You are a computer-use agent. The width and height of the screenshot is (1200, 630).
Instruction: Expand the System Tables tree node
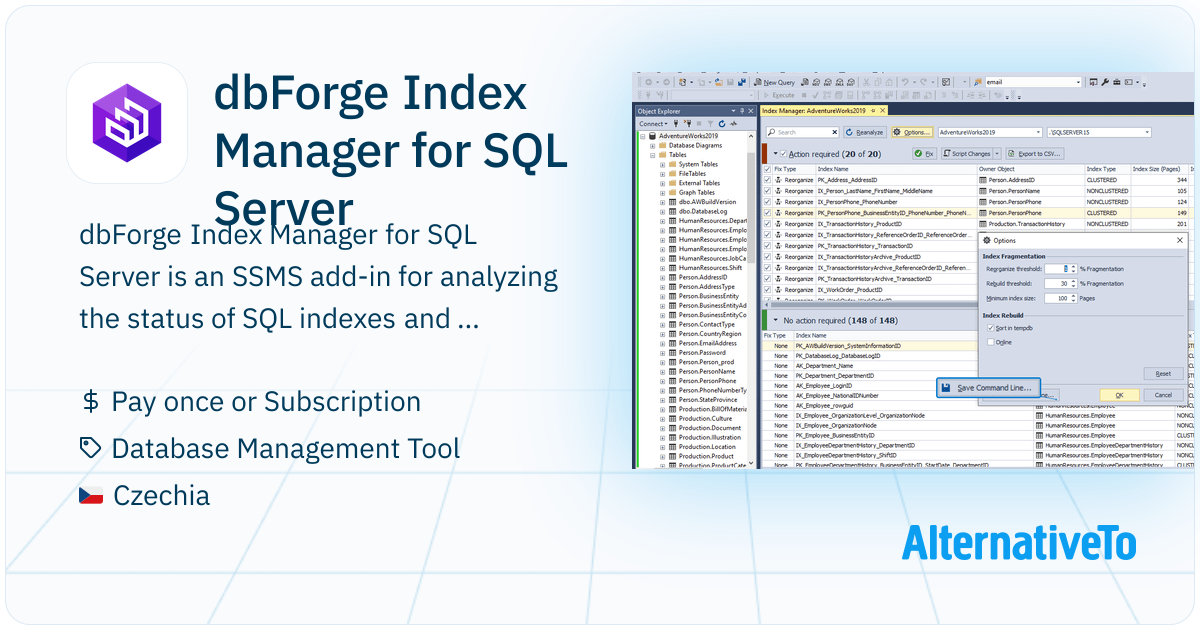662,165
